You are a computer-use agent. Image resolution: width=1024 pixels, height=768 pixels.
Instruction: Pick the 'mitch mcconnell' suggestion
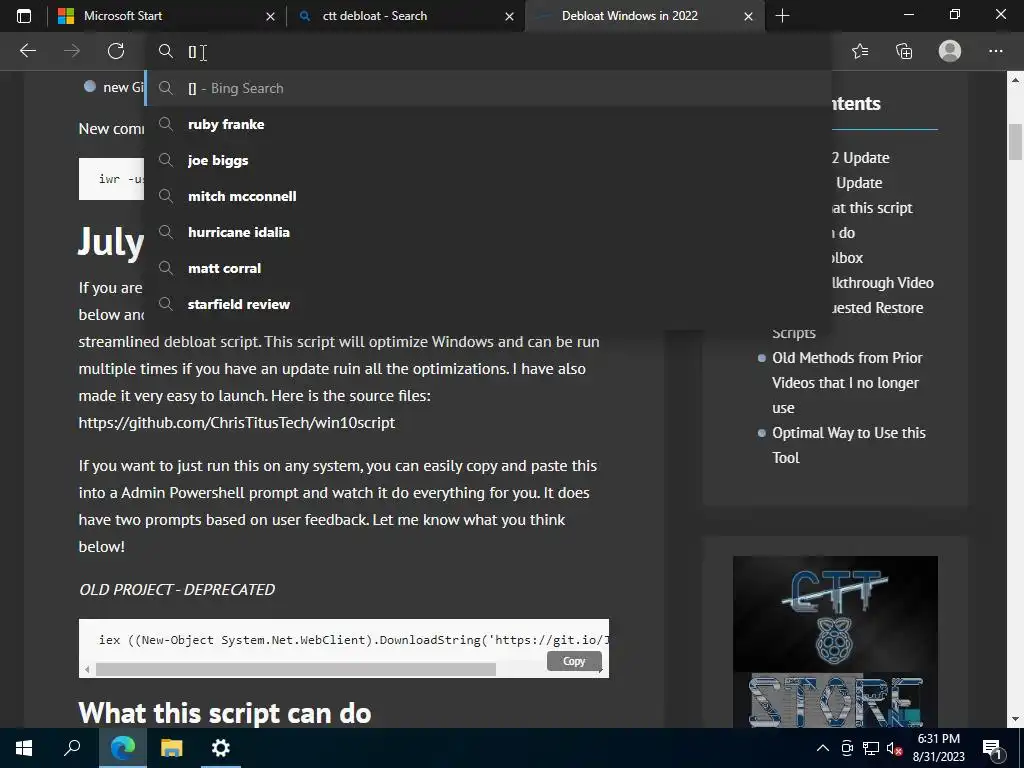tap(488, 196)
